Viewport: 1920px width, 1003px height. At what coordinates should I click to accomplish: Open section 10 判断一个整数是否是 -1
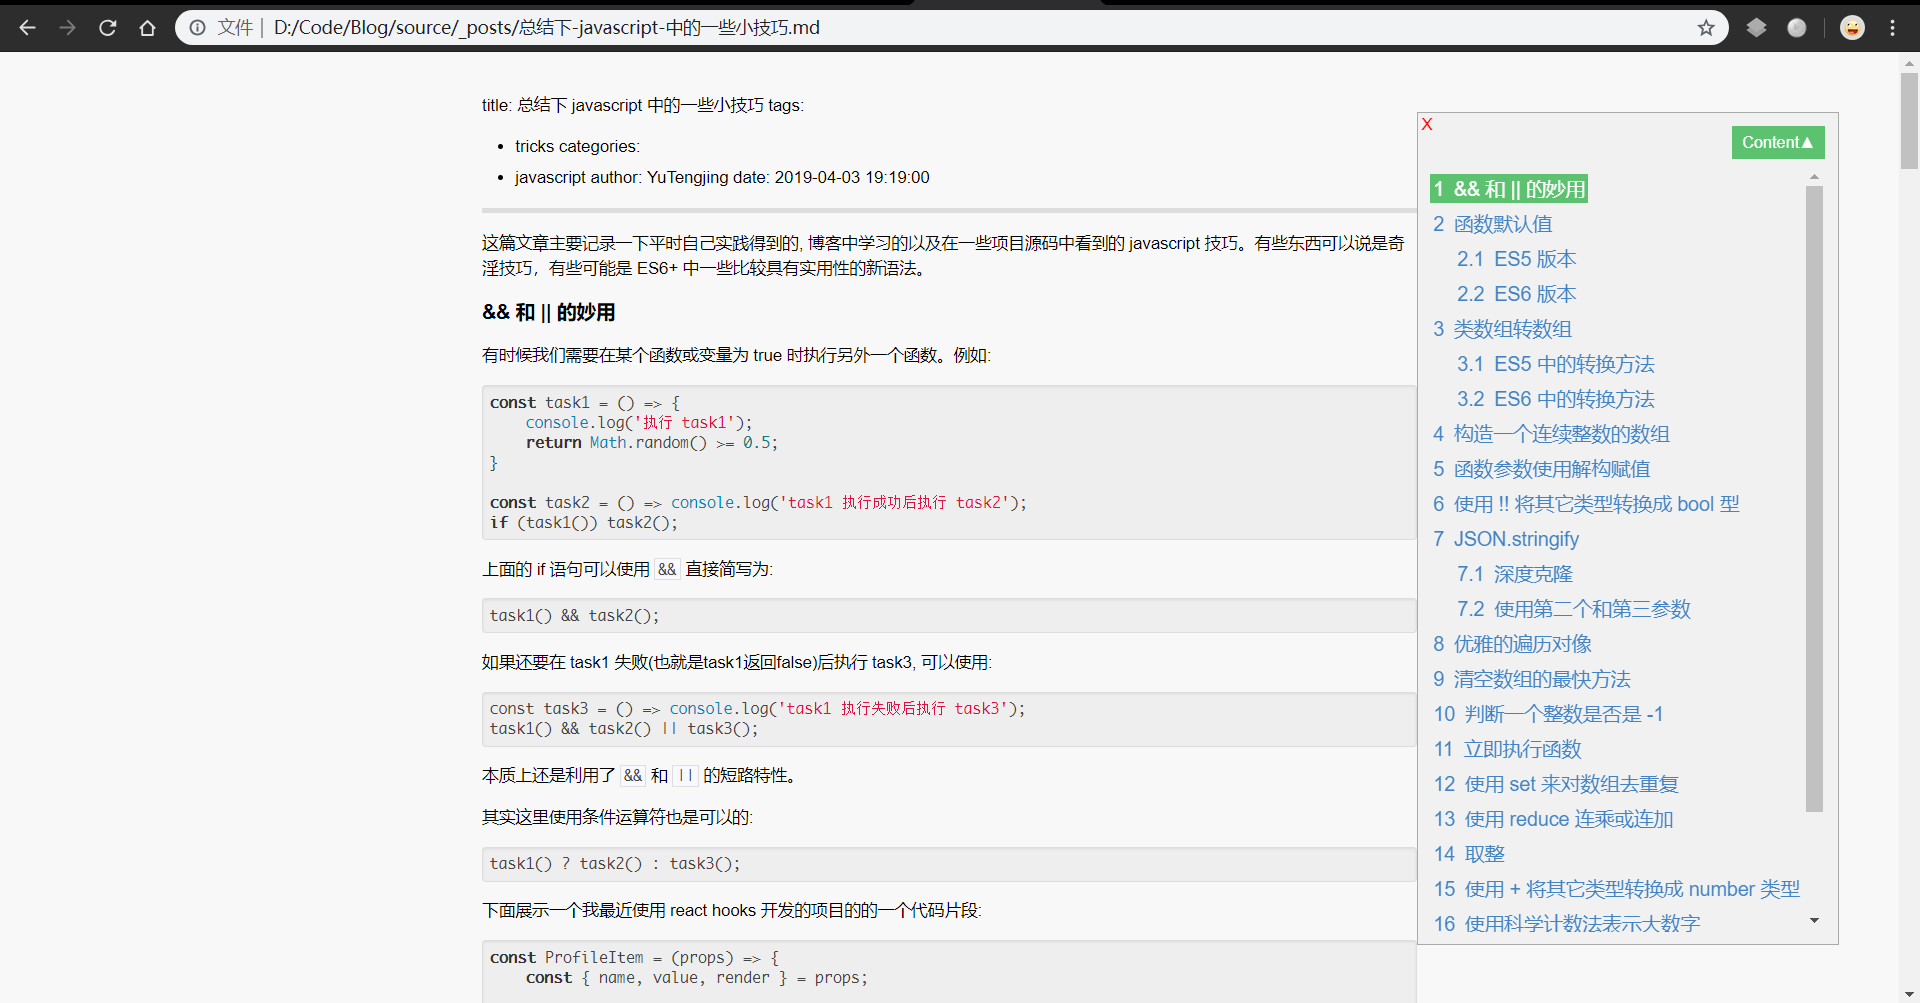coord(1548,714)
